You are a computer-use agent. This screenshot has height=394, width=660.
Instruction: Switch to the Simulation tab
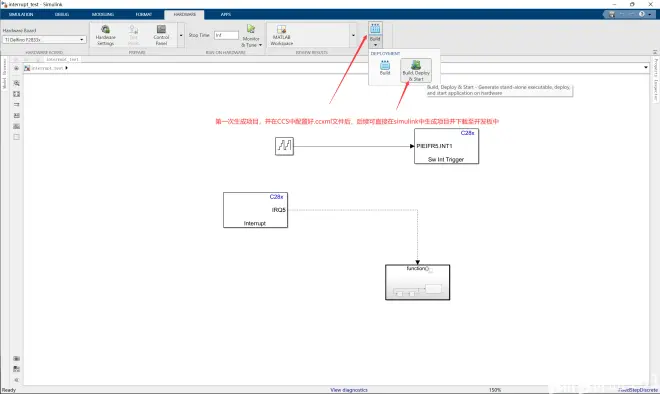pyautogui.click(x=21, y=14)
